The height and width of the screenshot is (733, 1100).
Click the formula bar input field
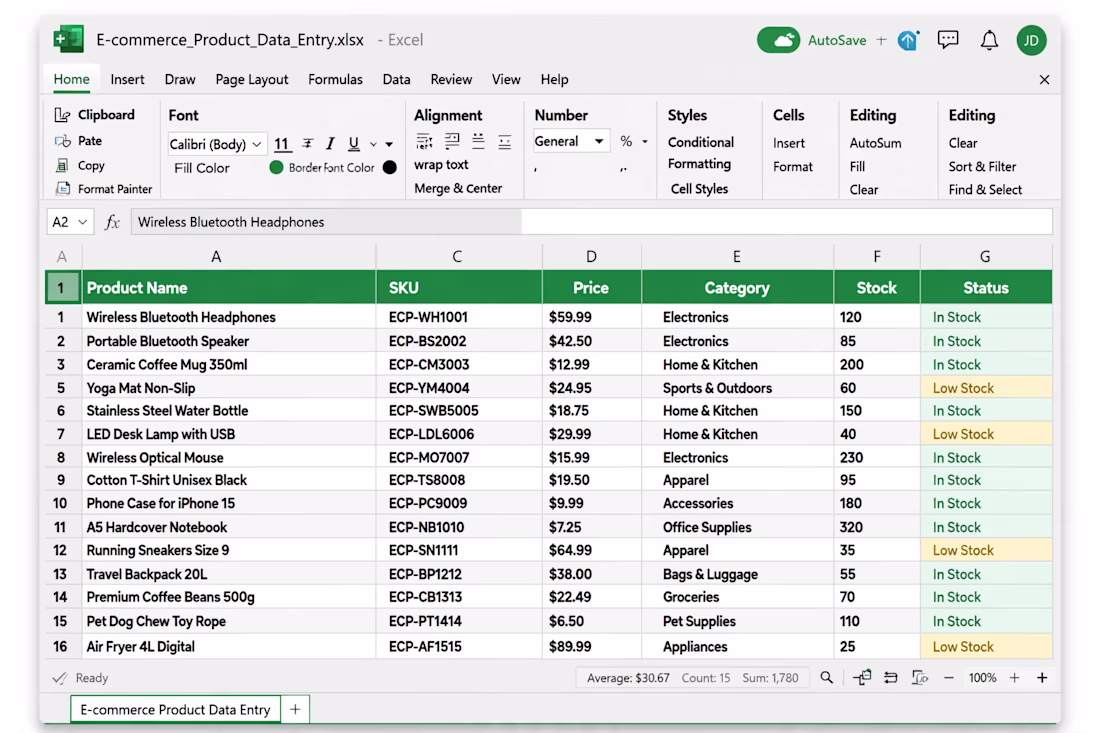point(591,222)
